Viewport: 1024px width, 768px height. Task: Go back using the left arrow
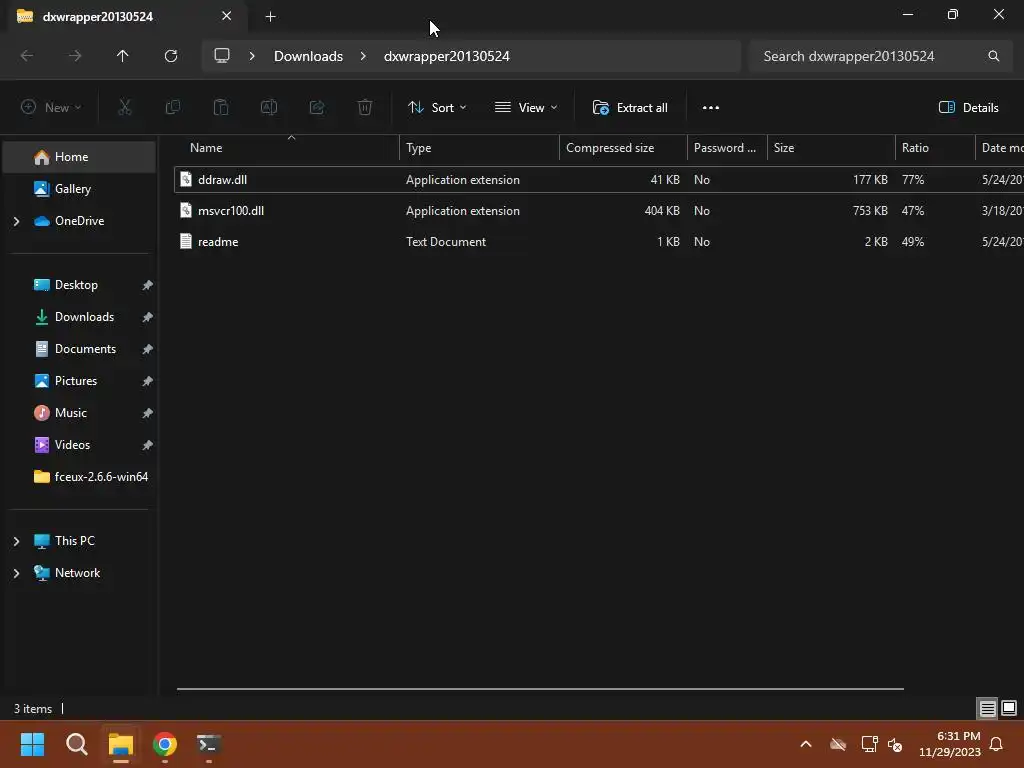(x=27, y=56)
